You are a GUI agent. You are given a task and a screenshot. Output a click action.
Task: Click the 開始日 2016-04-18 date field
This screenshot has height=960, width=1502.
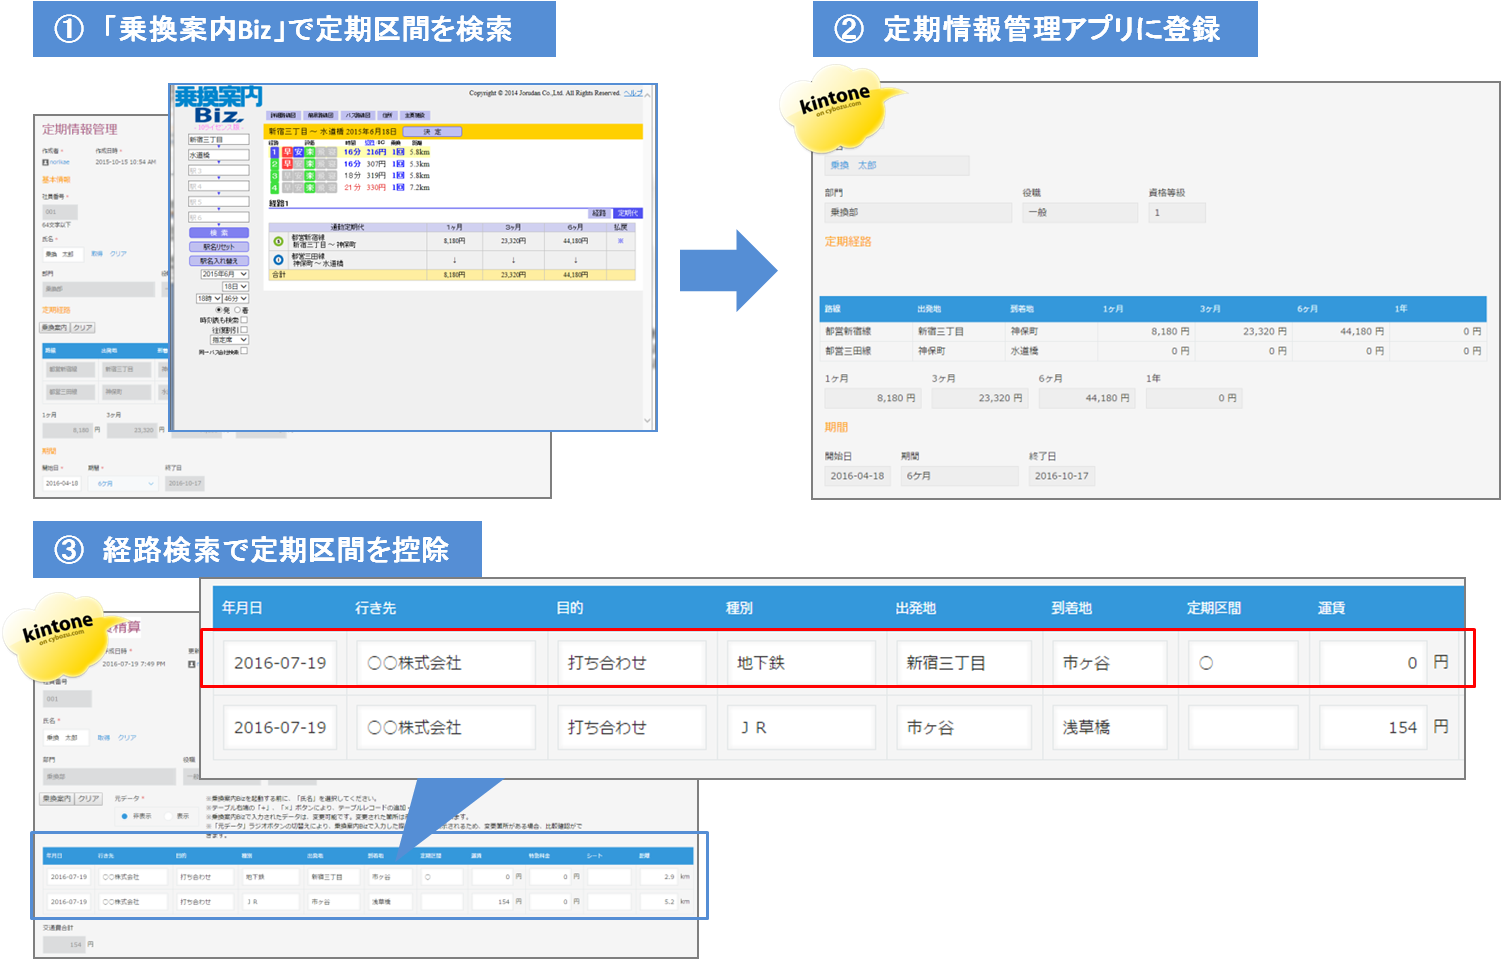[62, 483]
